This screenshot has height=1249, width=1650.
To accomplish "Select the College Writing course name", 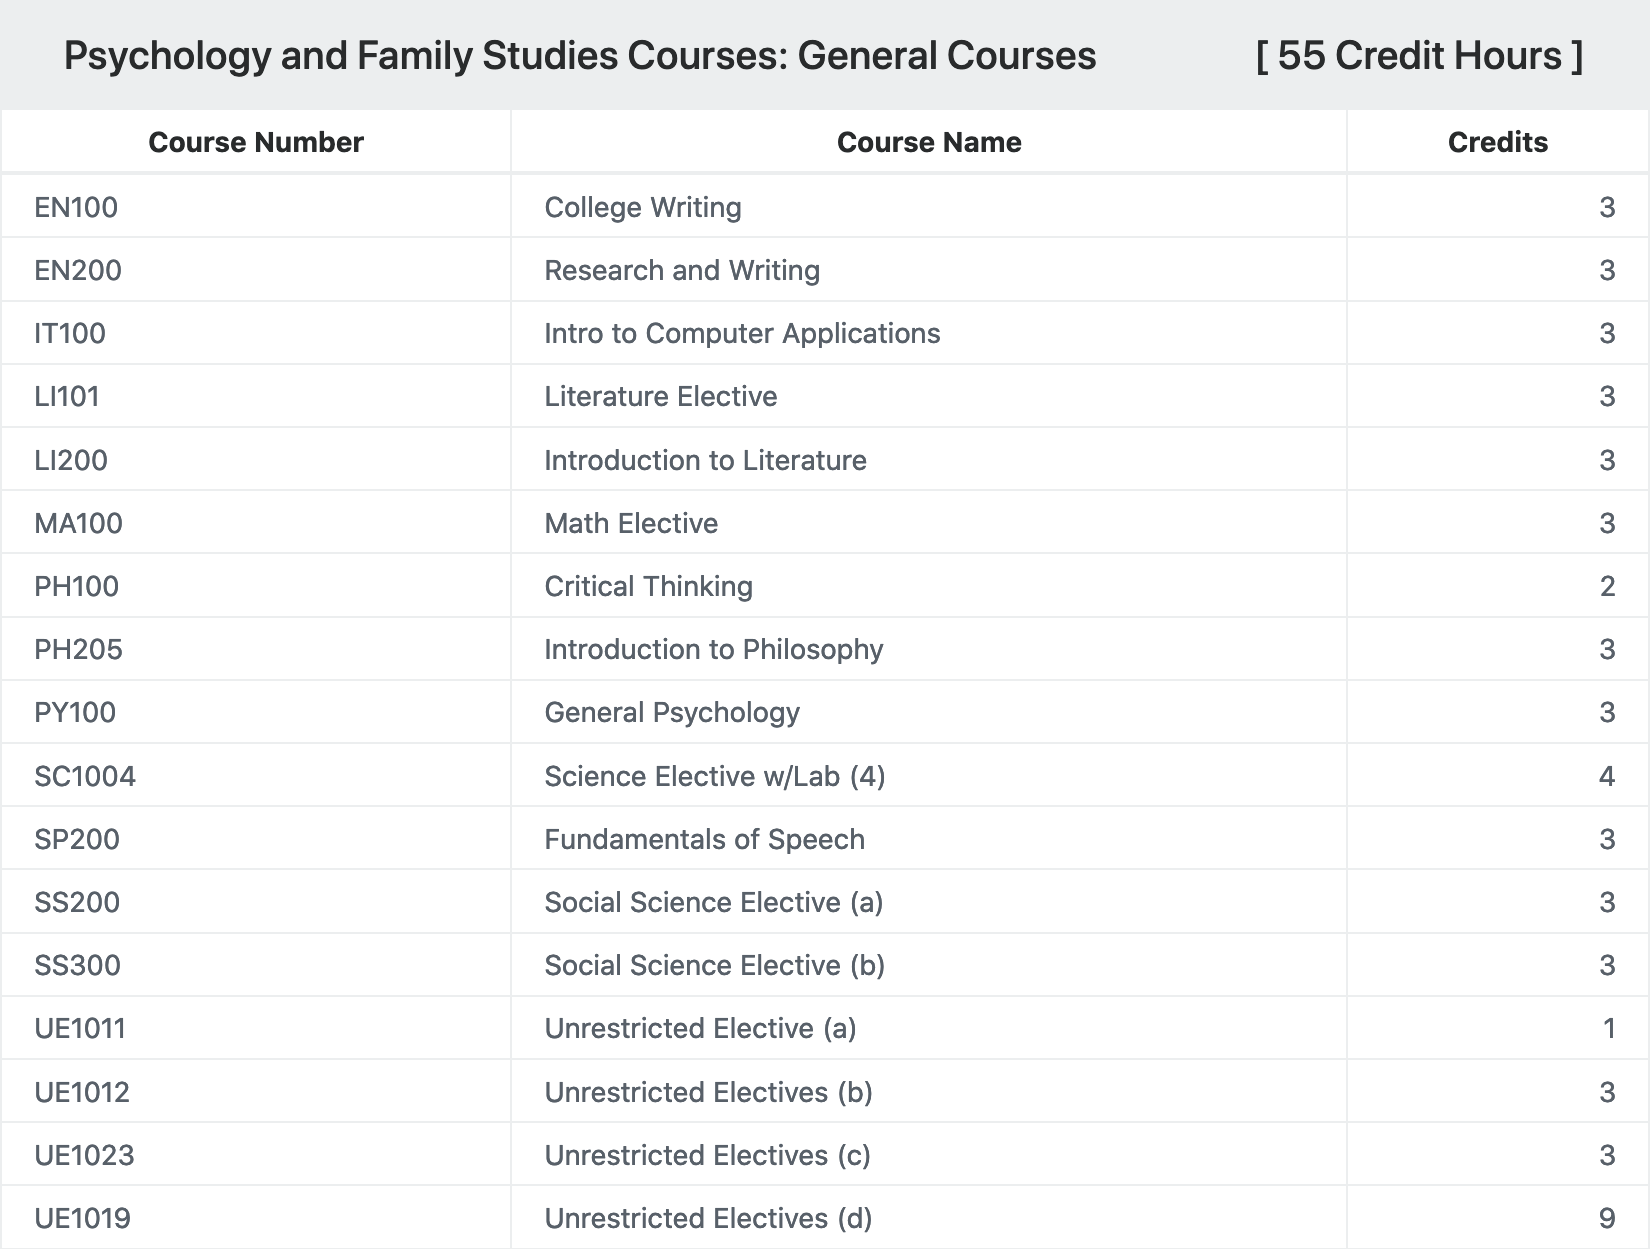I will point(643,207).
